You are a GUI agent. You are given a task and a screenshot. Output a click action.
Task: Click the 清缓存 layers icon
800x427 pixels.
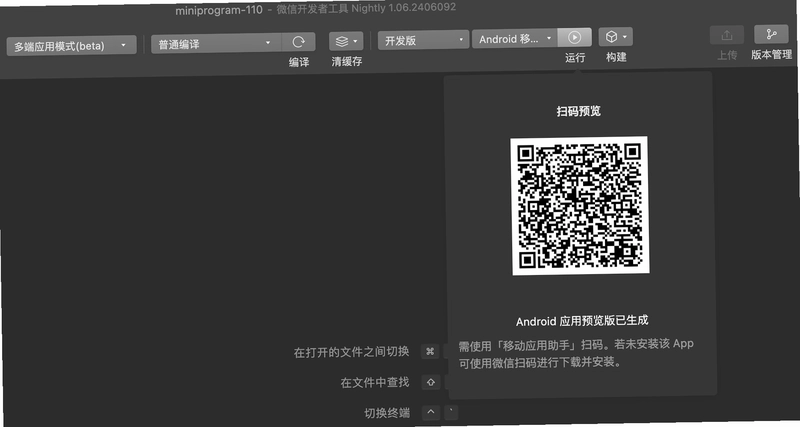[342, 41]
